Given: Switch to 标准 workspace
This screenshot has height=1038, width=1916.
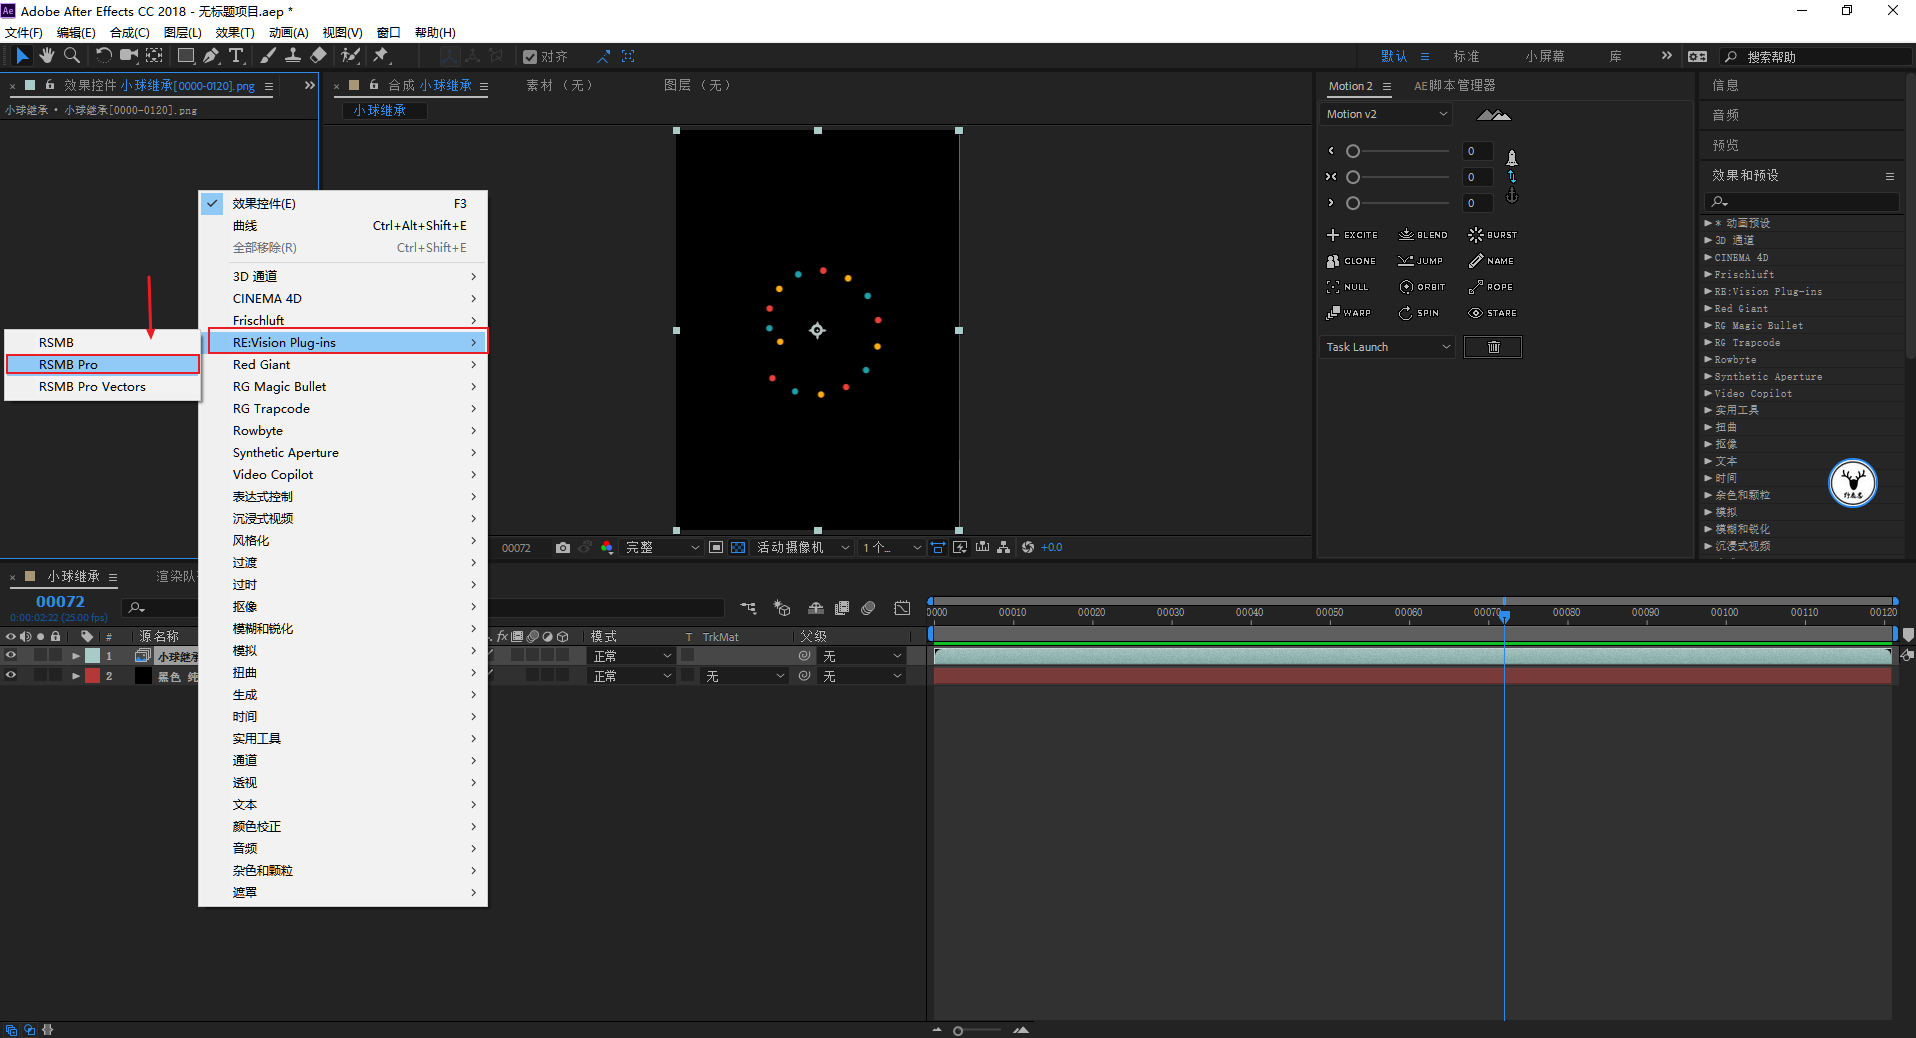Looking at the screenshot, I should click(1466, 57).
